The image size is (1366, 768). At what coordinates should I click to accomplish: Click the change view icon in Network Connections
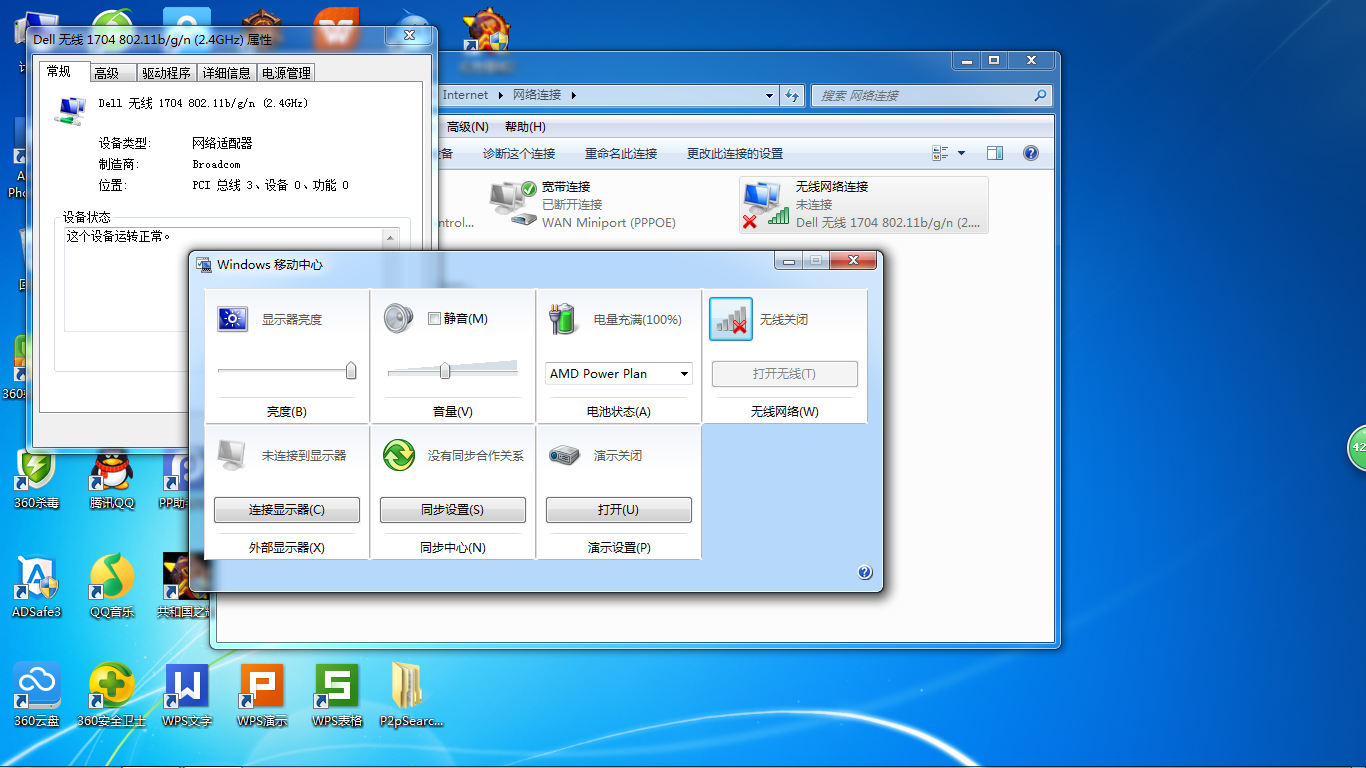[940, 153]
